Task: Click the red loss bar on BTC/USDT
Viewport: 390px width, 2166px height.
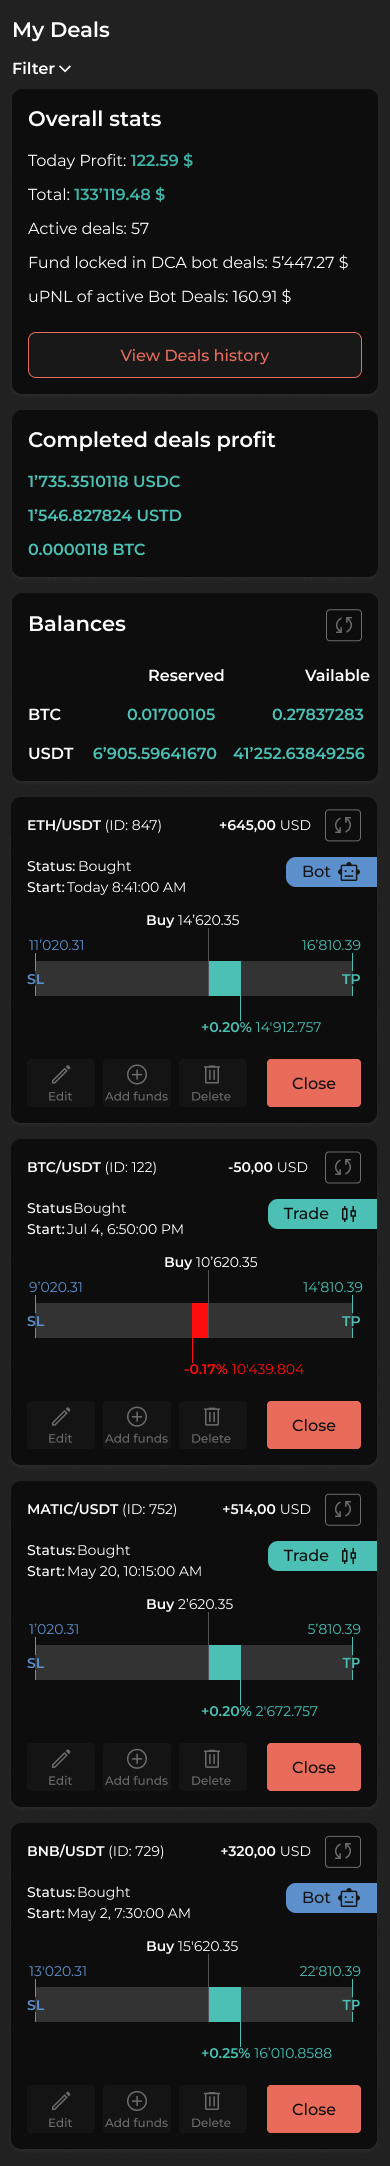Action: click(200, 1320)
